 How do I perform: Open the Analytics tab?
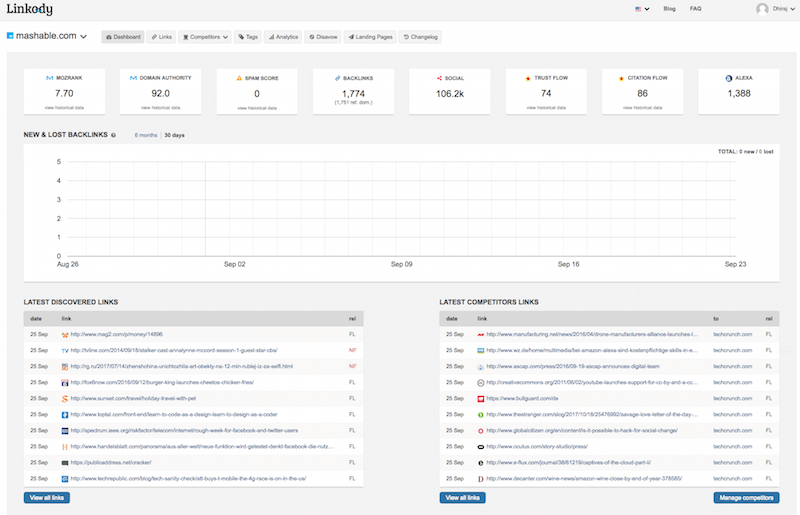click(x=283, y=37)
